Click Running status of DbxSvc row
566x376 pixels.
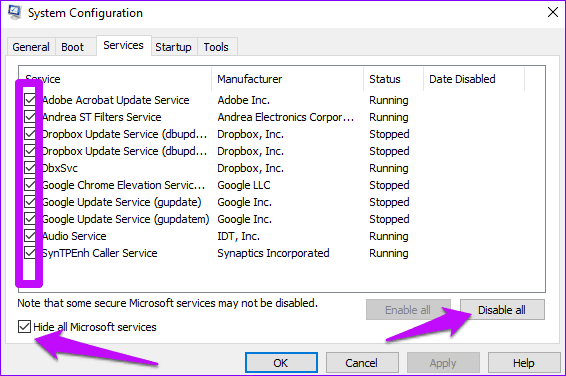[389, 168]
